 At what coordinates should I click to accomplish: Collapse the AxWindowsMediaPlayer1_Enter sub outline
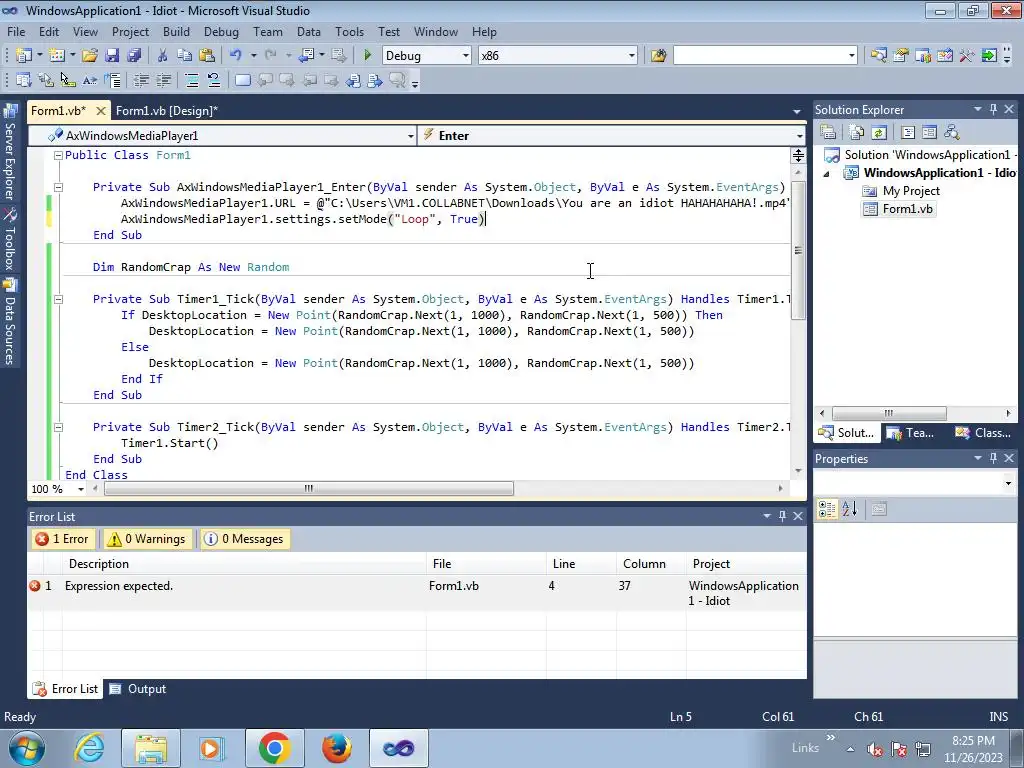click(x=58, y=187)
